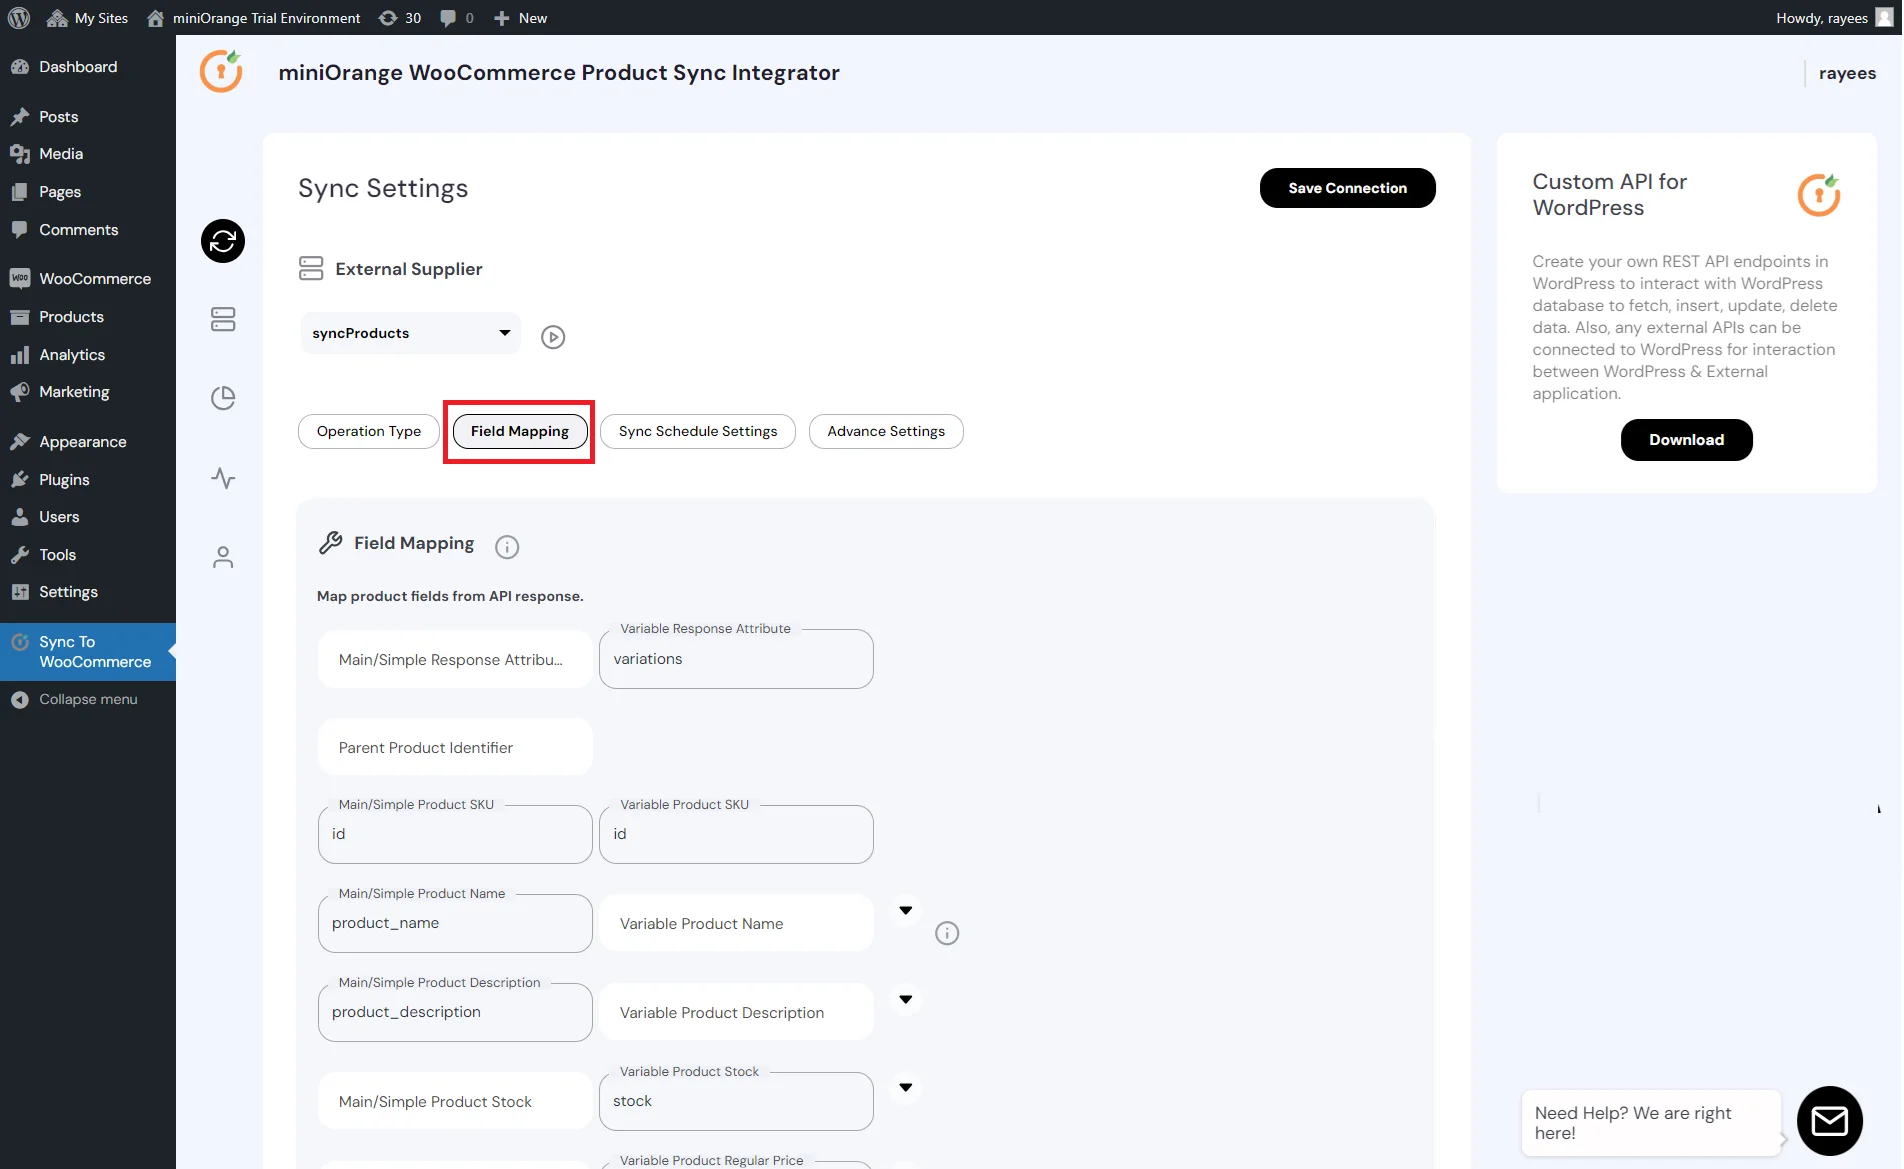Edit the Main/Simple Product SKU field
Viewport: 1904px width, 1169px height.
[455, 834]
